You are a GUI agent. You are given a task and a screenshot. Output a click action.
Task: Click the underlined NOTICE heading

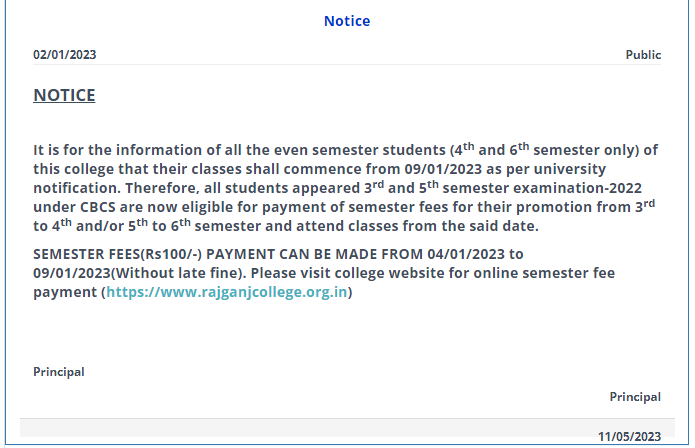pos(65,95)
